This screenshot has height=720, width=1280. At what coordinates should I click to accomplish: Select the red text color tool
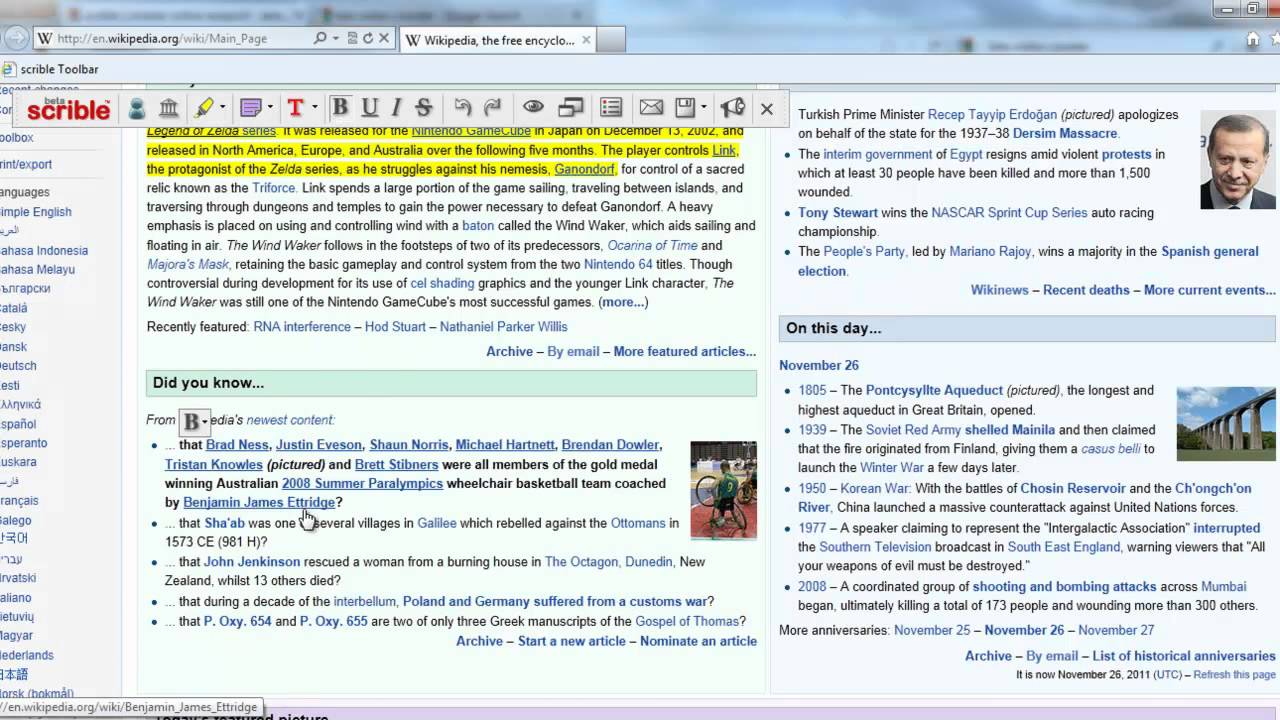click(295, 108)
